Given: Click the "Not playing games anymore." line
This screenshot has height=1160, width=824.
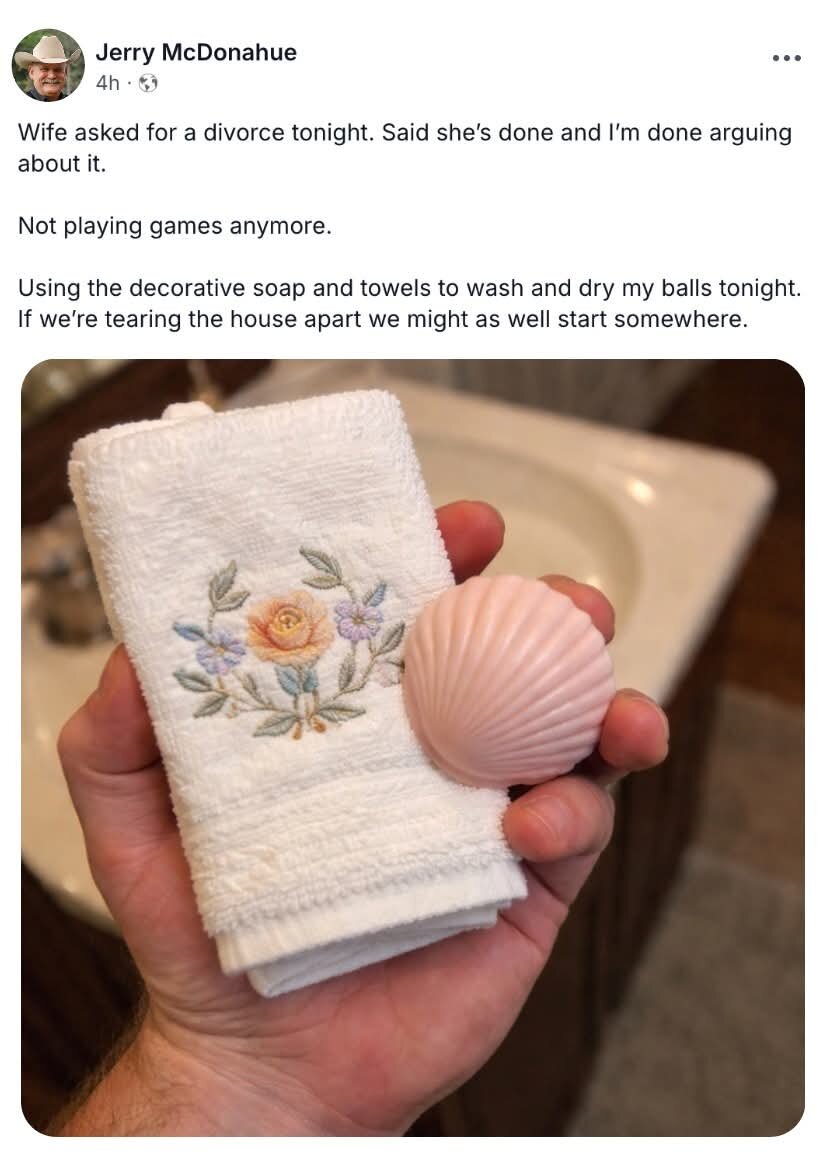Looking at the screenshot, I should [175, 226].
